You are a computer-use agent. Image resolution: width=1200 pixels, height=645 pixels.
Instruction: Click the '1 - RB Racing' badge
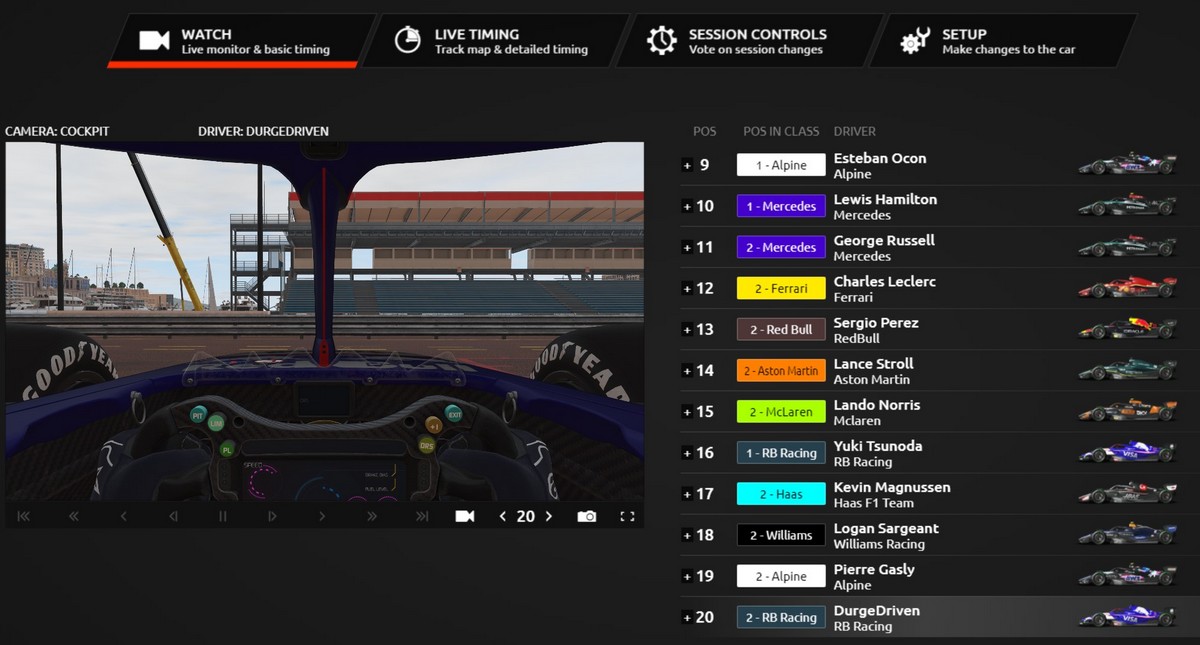click(x=781, y=452)
